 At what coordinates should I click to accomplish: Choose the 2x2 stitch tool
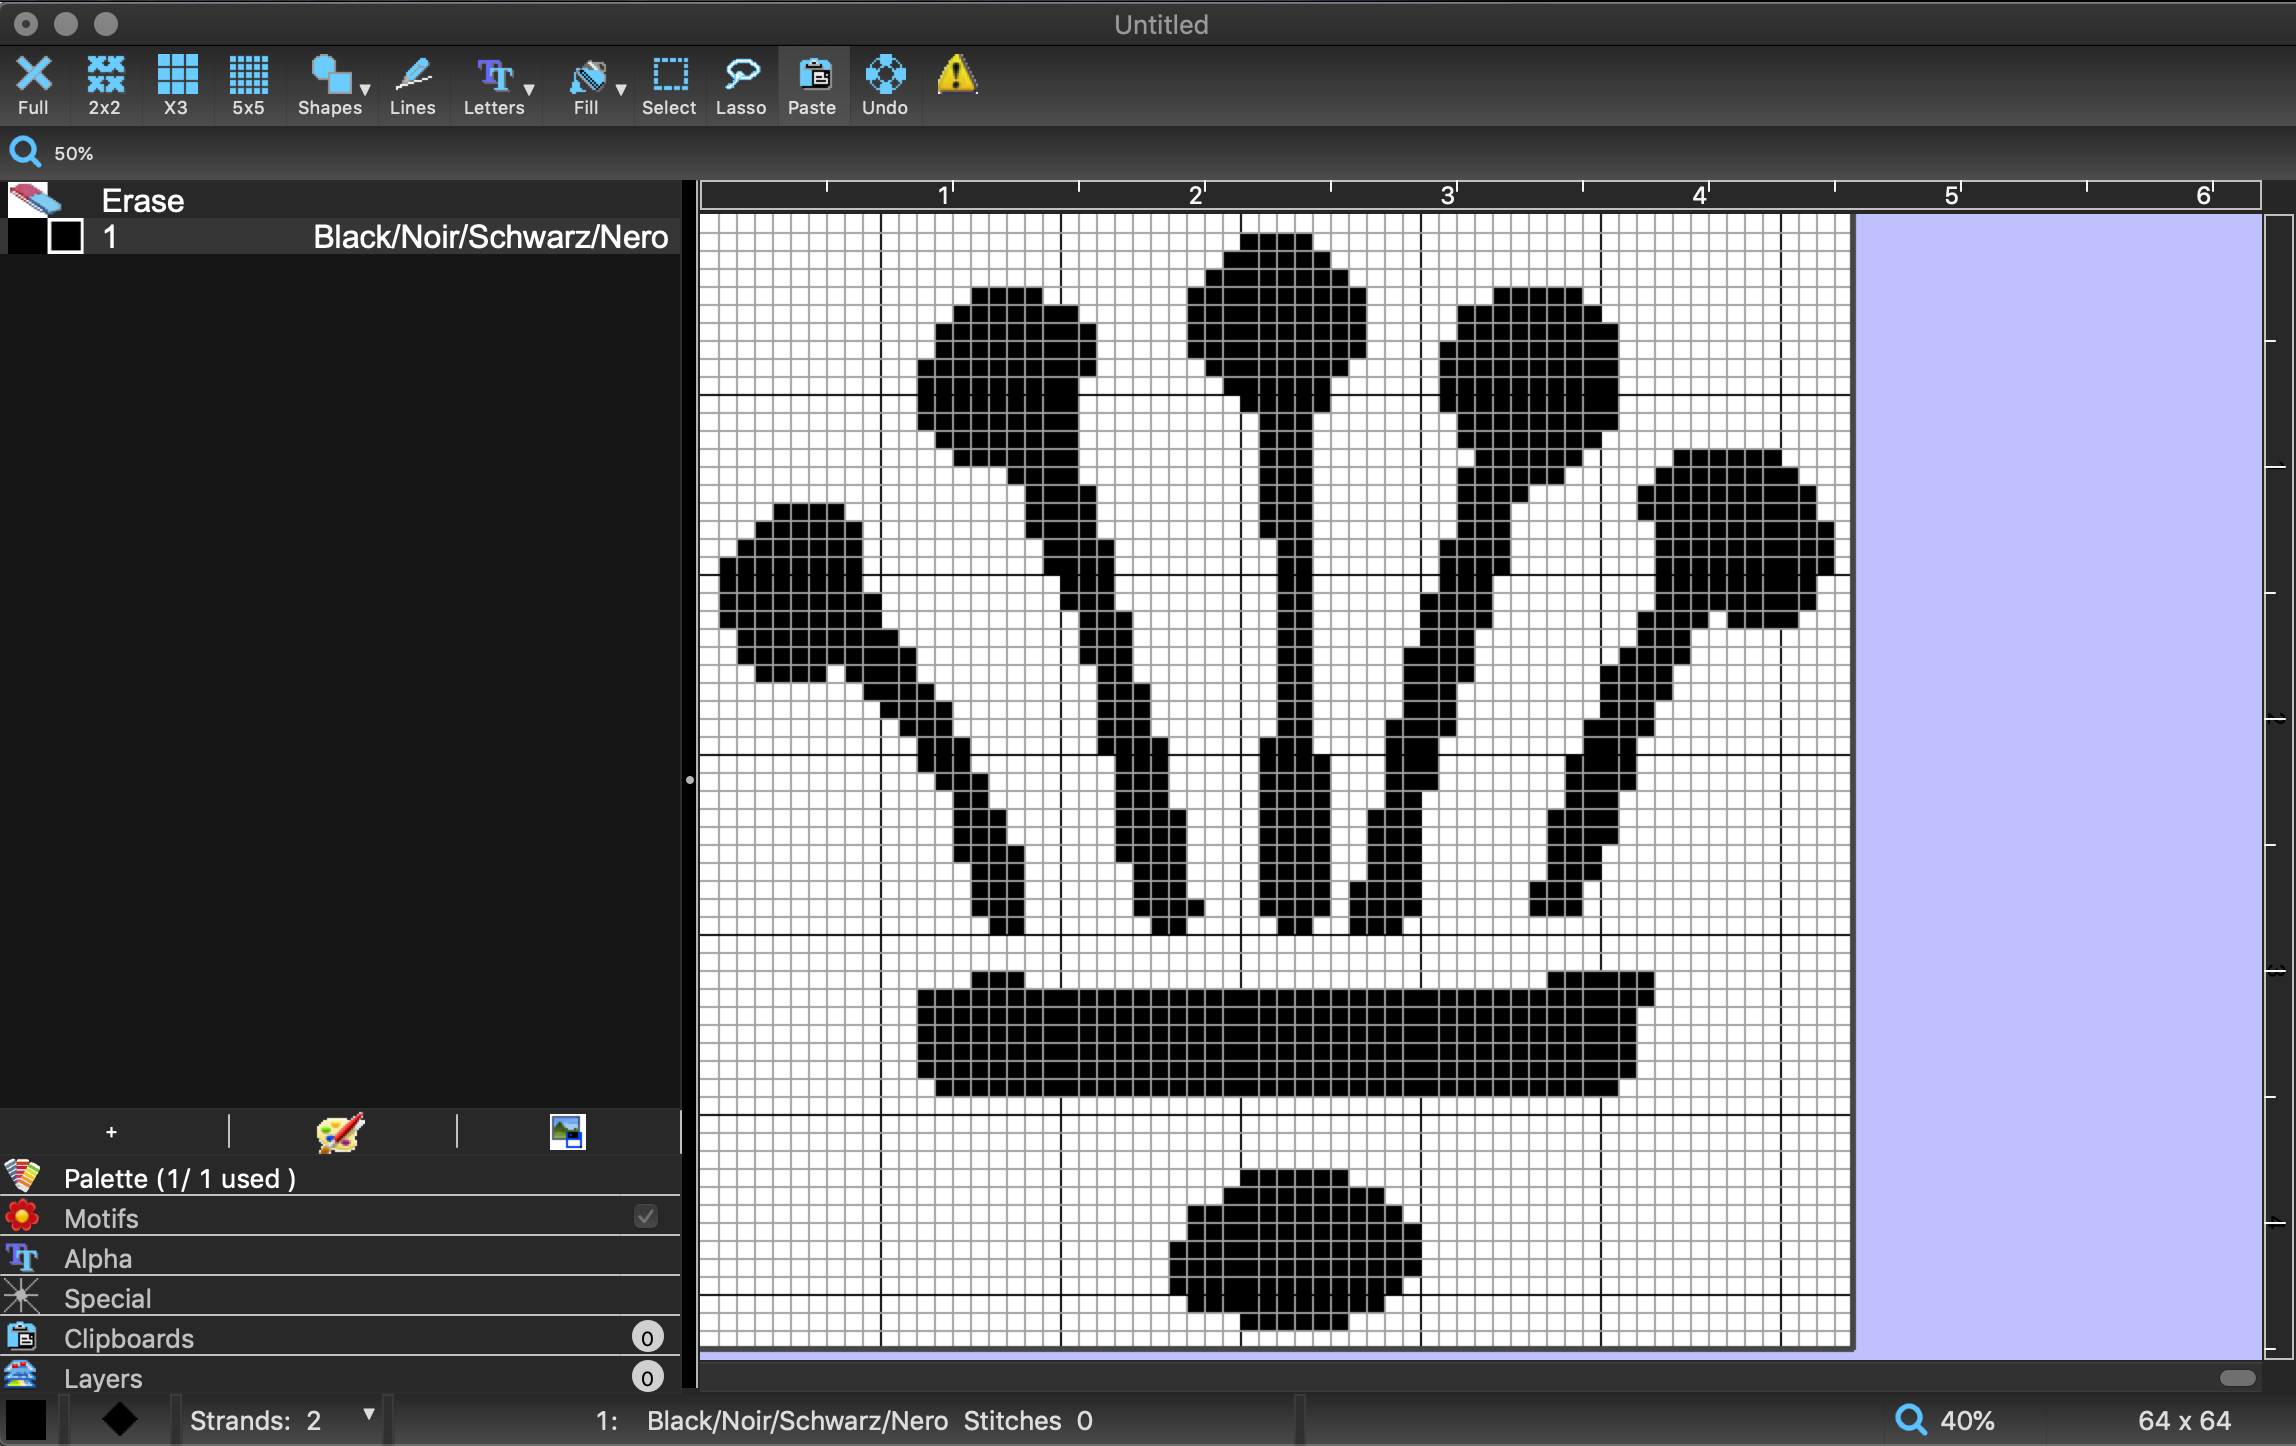click(x=104, y=85)
